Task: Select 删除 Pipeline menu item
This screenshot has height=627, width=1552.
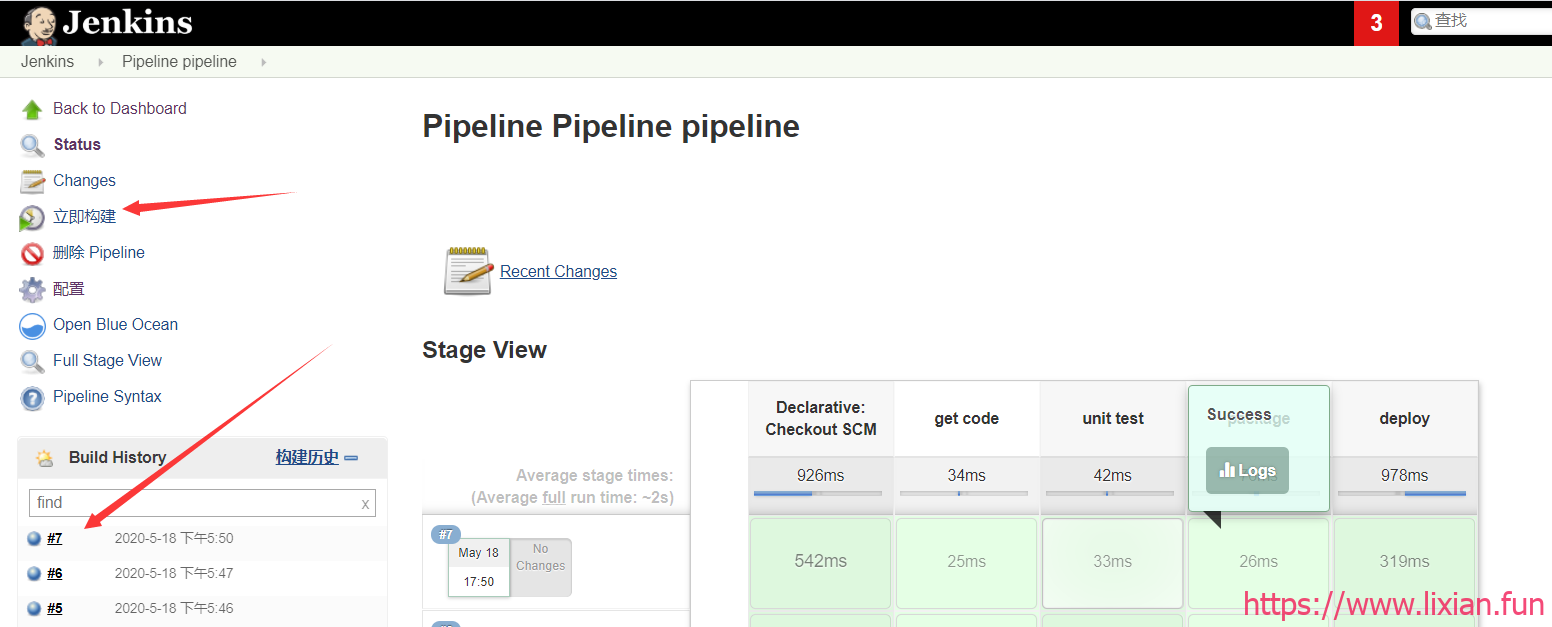Action: pyautogui.click(x=99, y=252)
